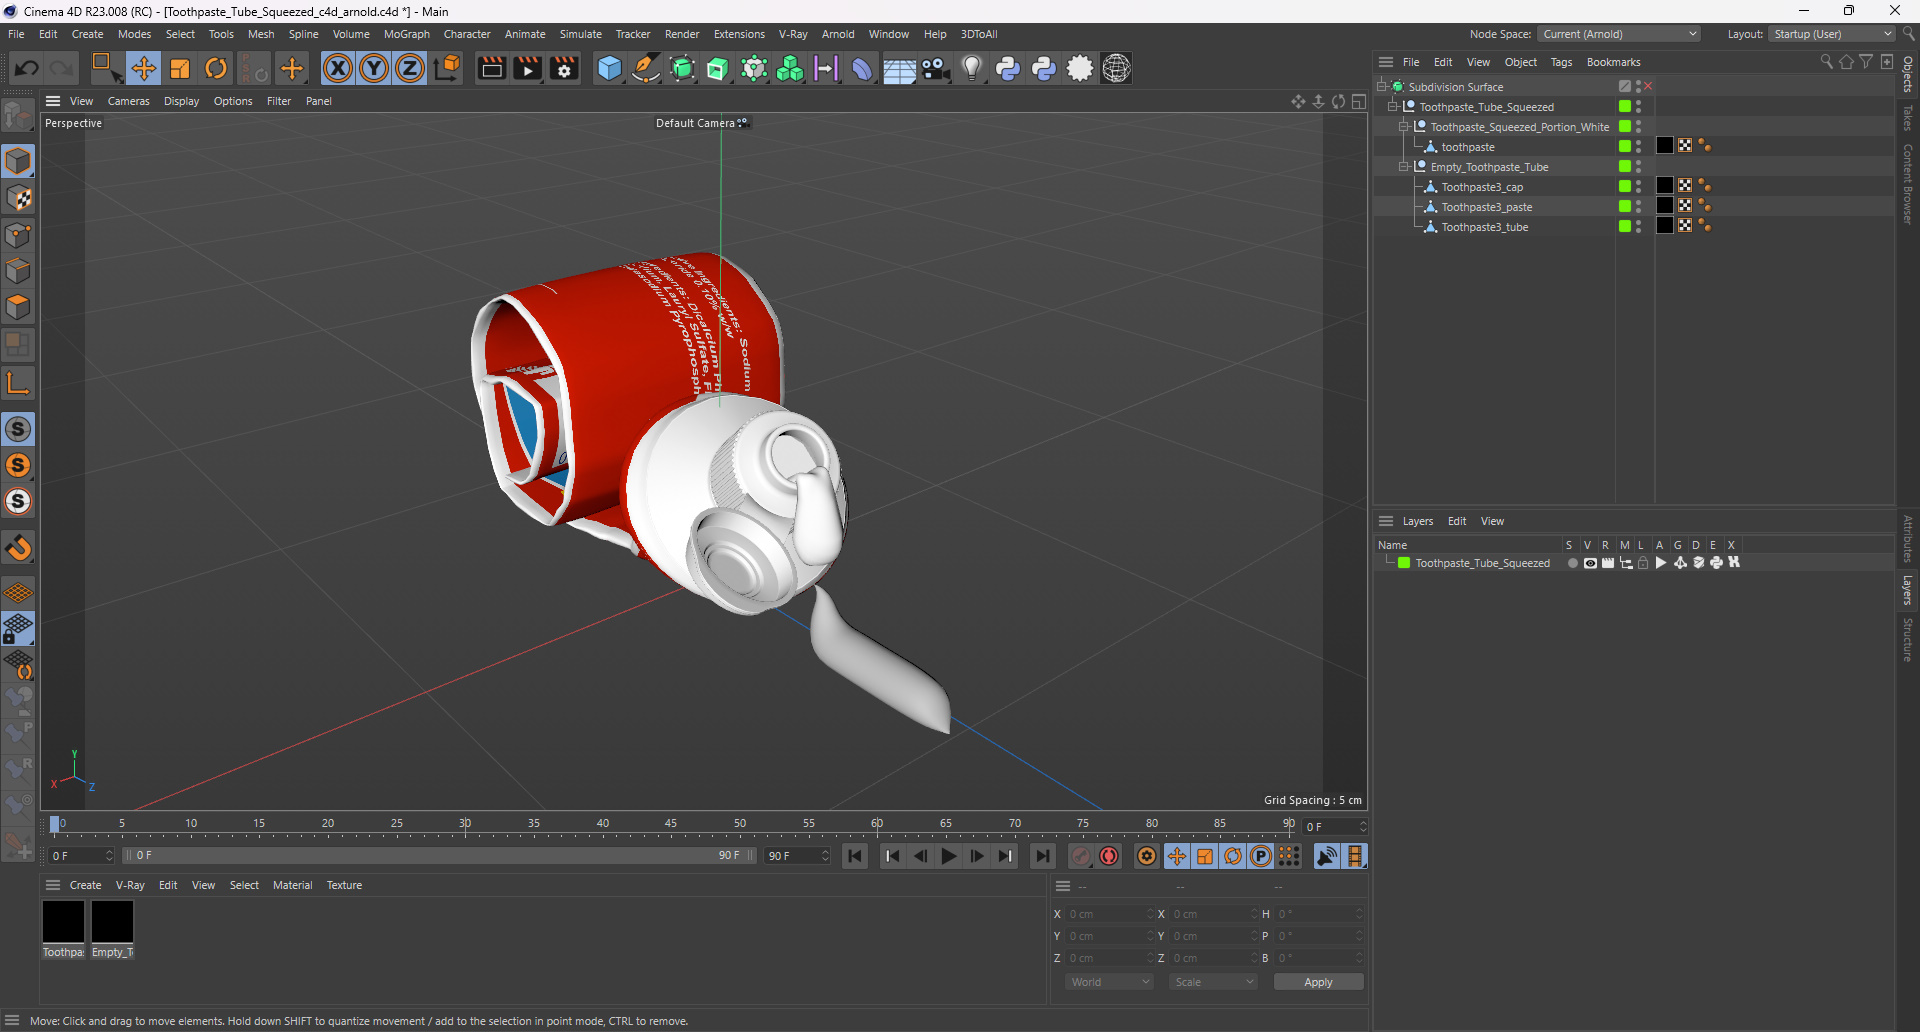The height and width of the screenshot is (1032, 1920).
Task: Play animation forward
Action: point(949,856)
